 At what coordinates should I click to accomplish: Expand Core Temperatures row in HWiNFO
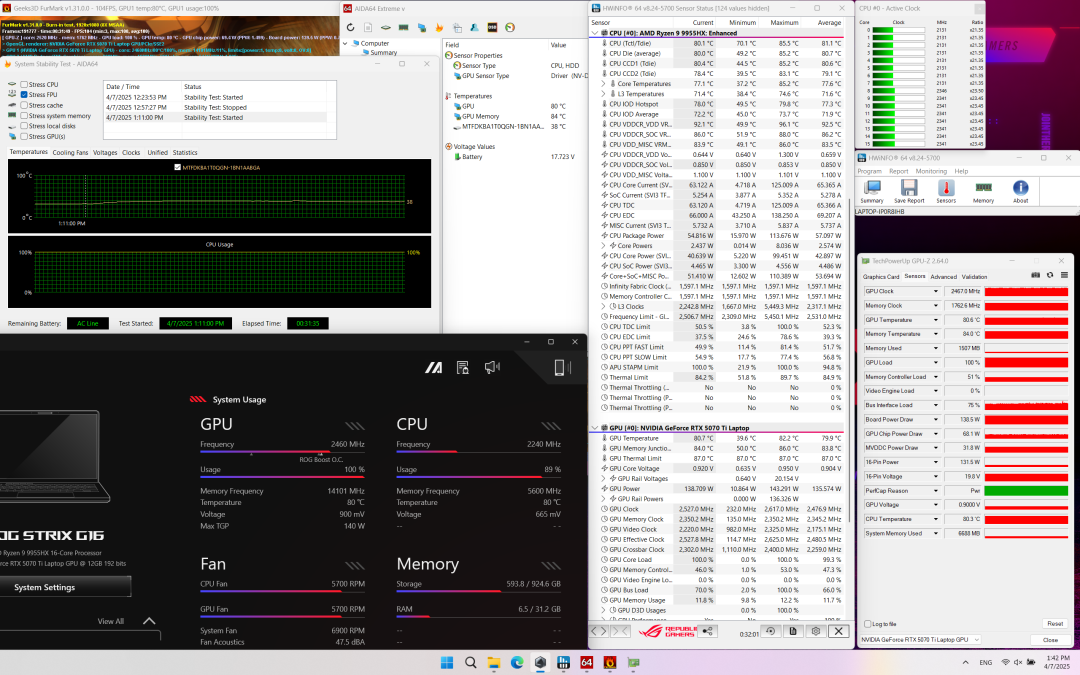tap(604, 84)
